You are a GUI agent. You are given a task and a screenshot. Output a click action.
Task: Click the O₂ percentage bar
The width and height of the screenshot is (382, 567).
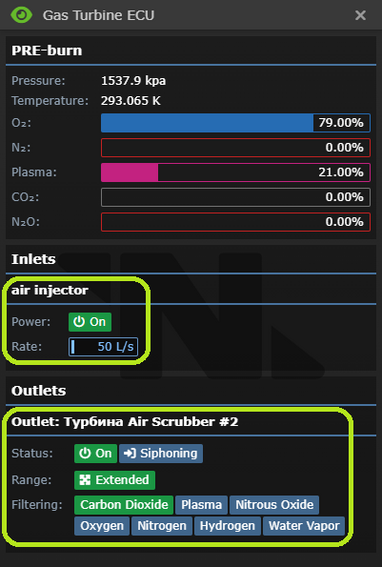tap(236, 123)
